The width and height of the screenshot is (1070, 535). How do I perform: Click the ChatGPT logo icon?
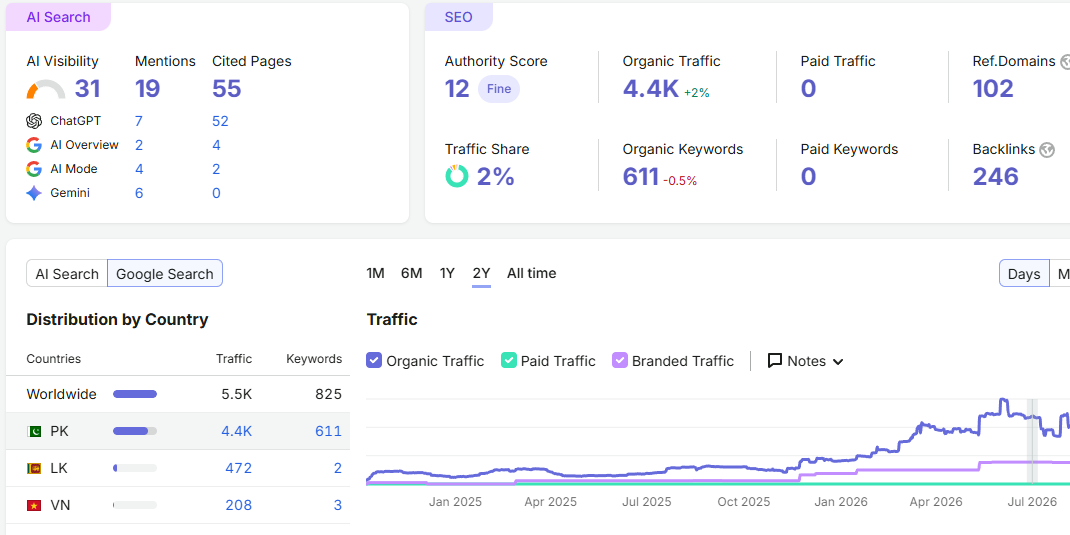tap(34, 121)
